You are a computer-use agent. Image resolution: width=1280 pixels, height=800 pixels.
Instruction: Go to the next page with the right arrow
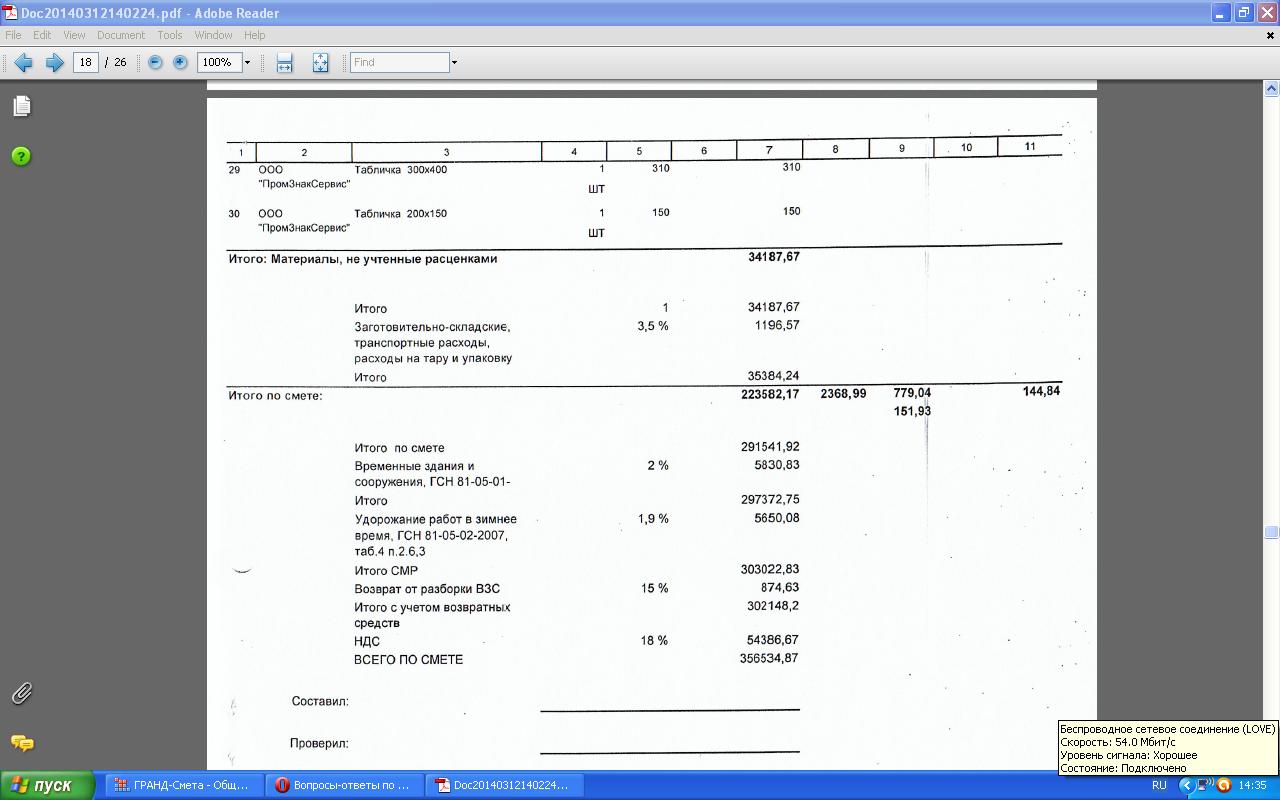coord(55,62)
